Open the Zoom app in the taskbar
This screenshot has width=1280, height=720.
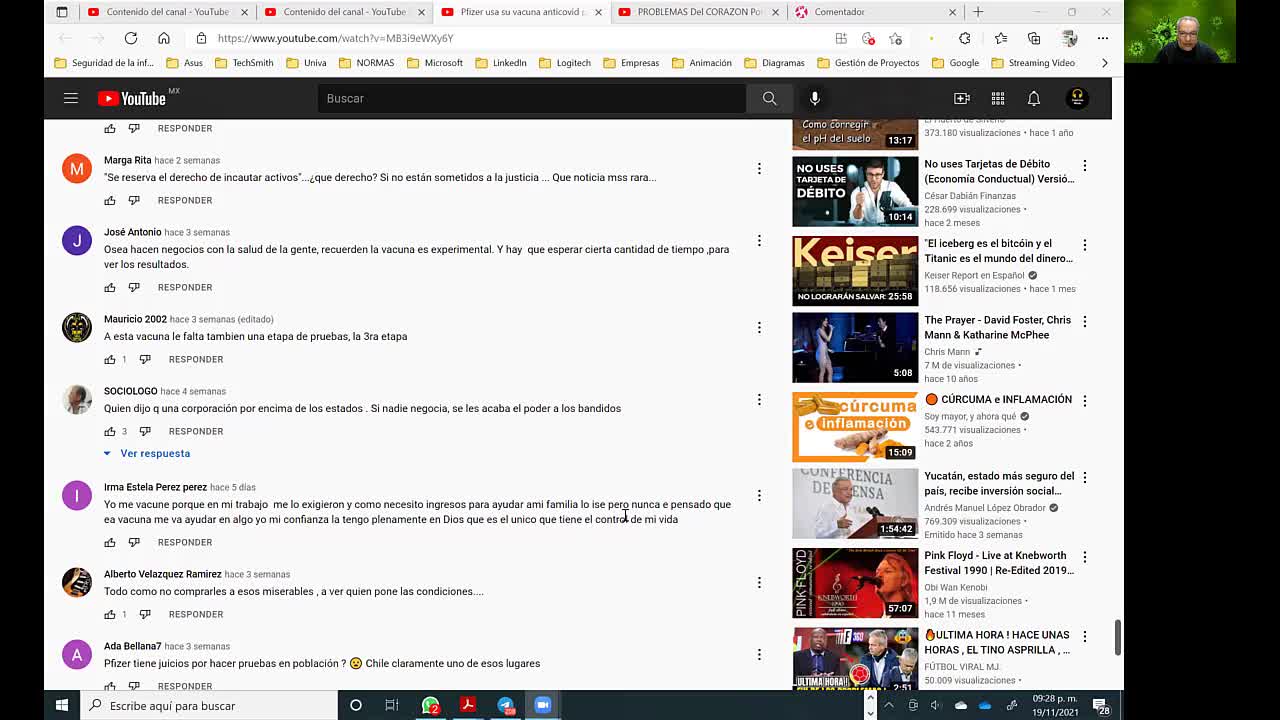(x=542, y=705)
